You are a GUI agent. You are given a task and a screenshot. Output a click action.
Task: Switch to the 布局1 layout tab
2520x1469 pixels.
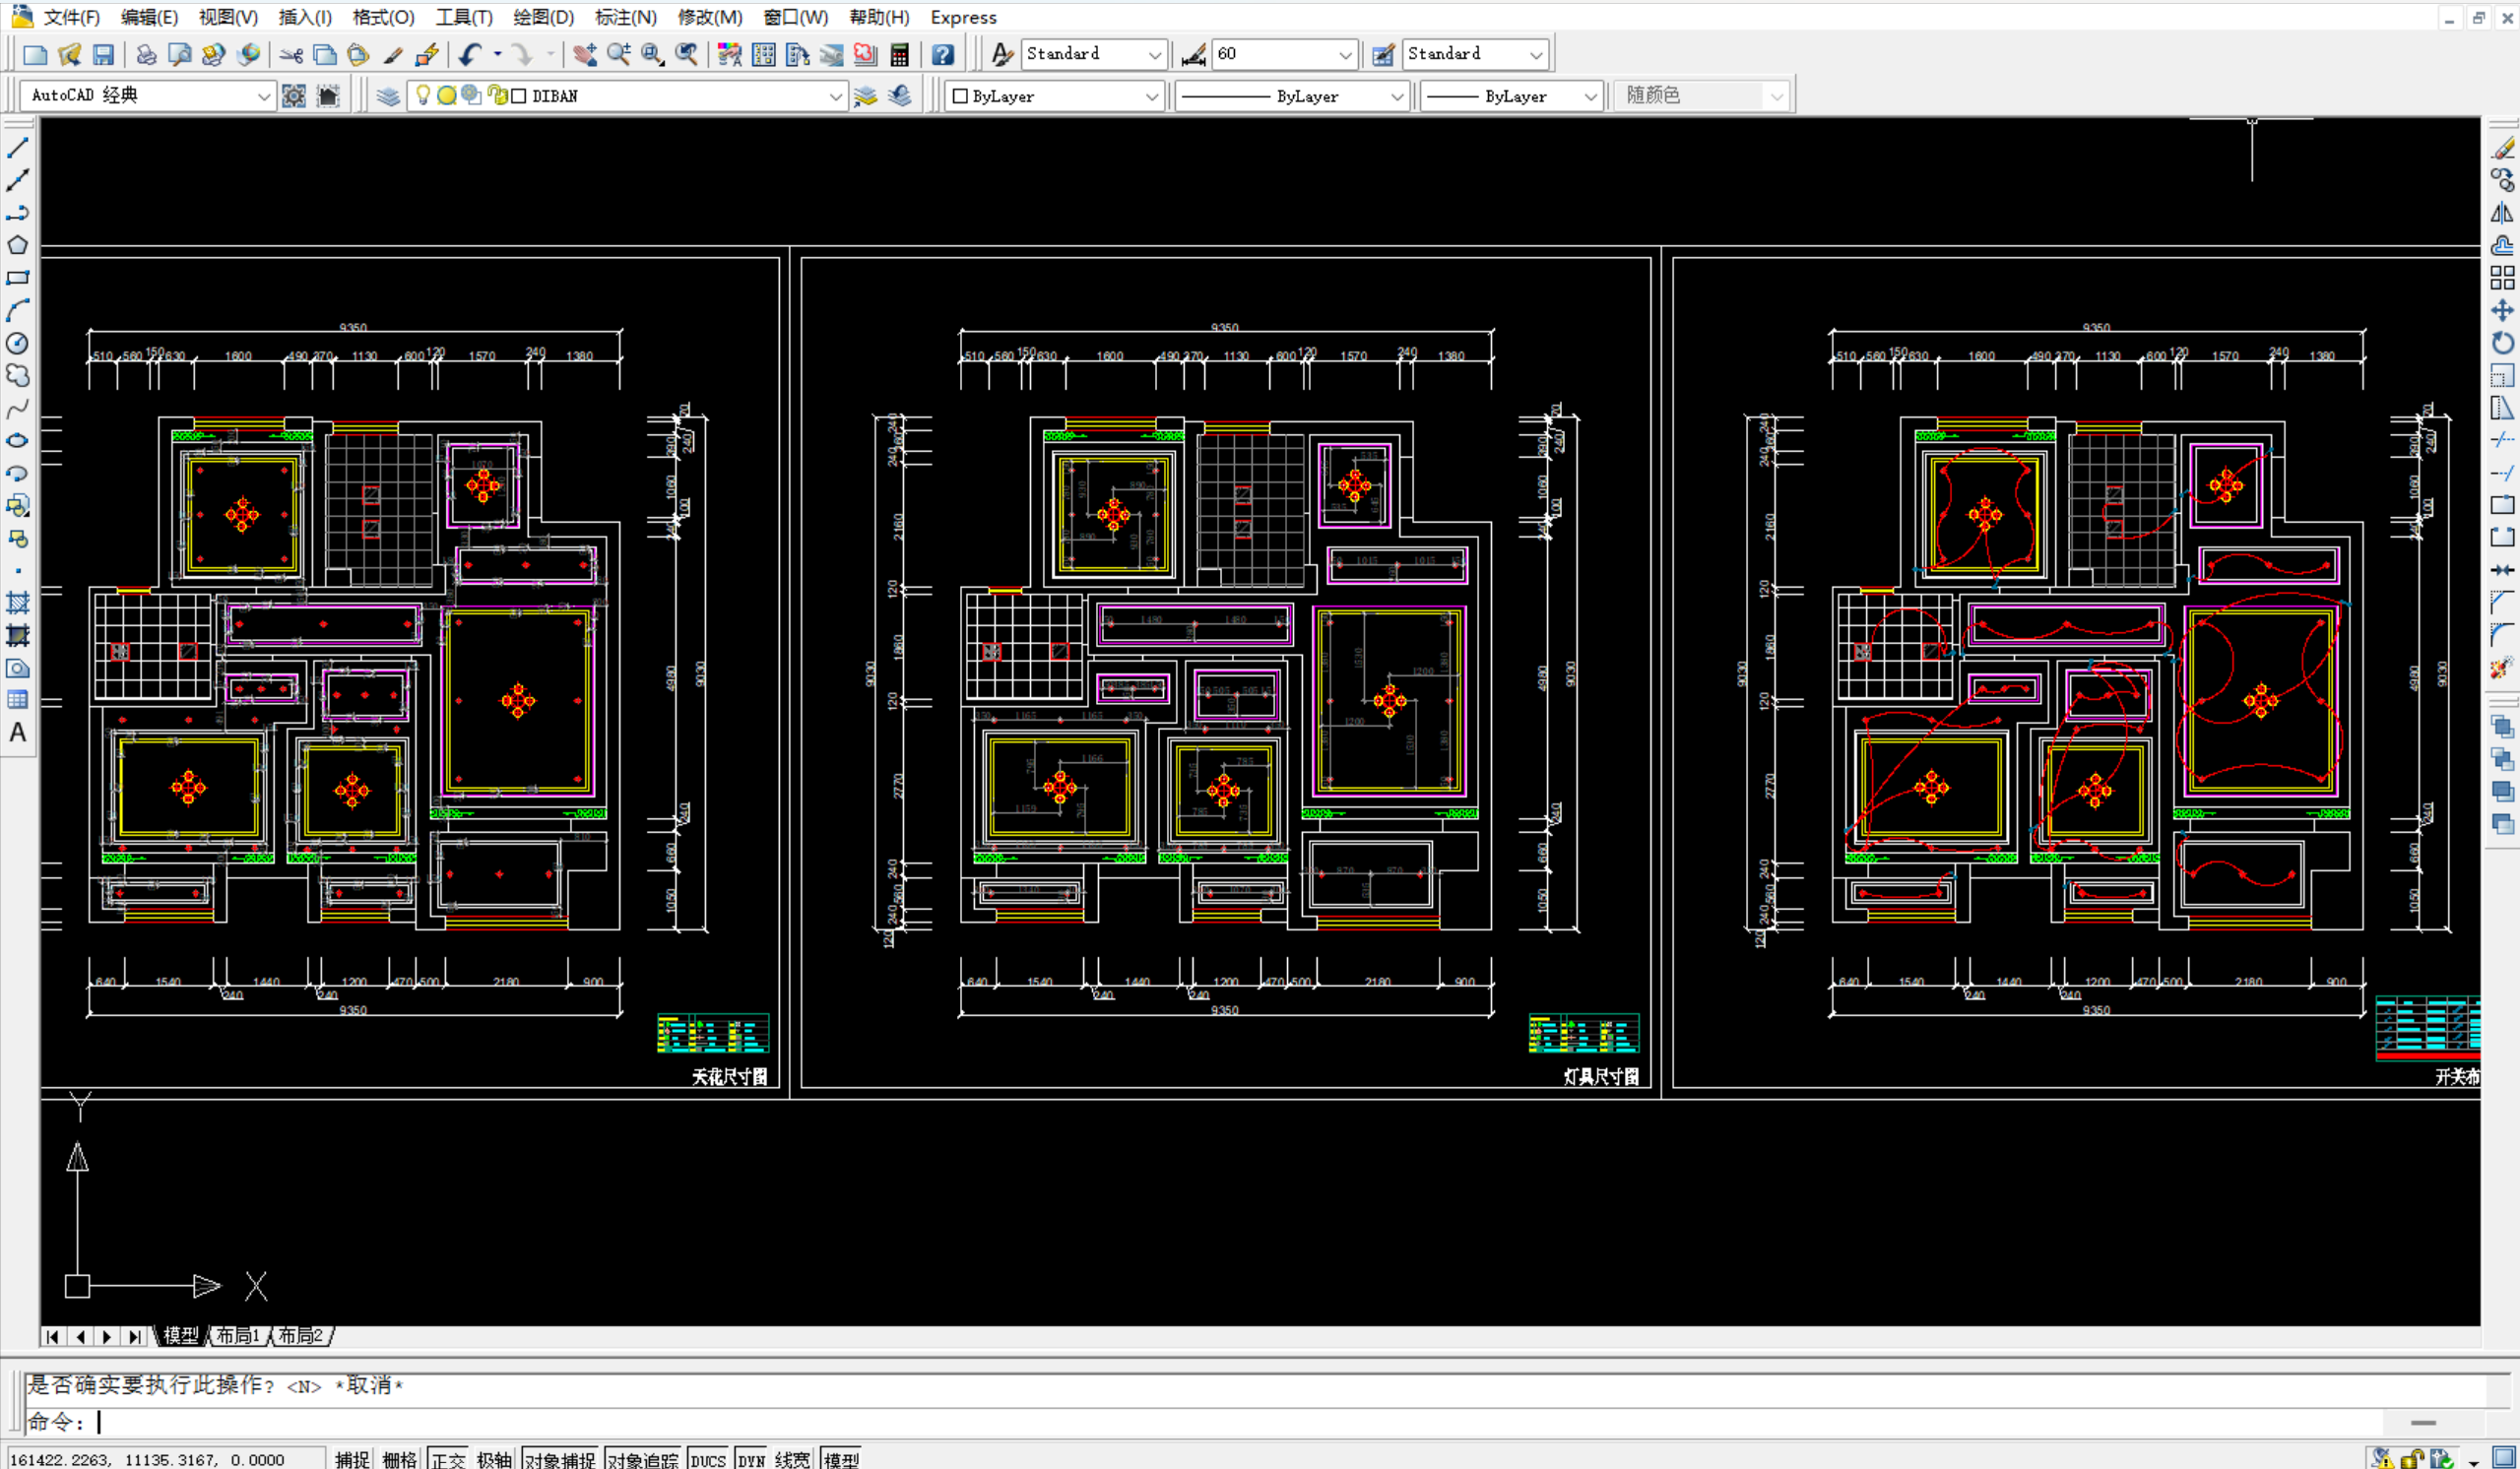click(239, 1336)
